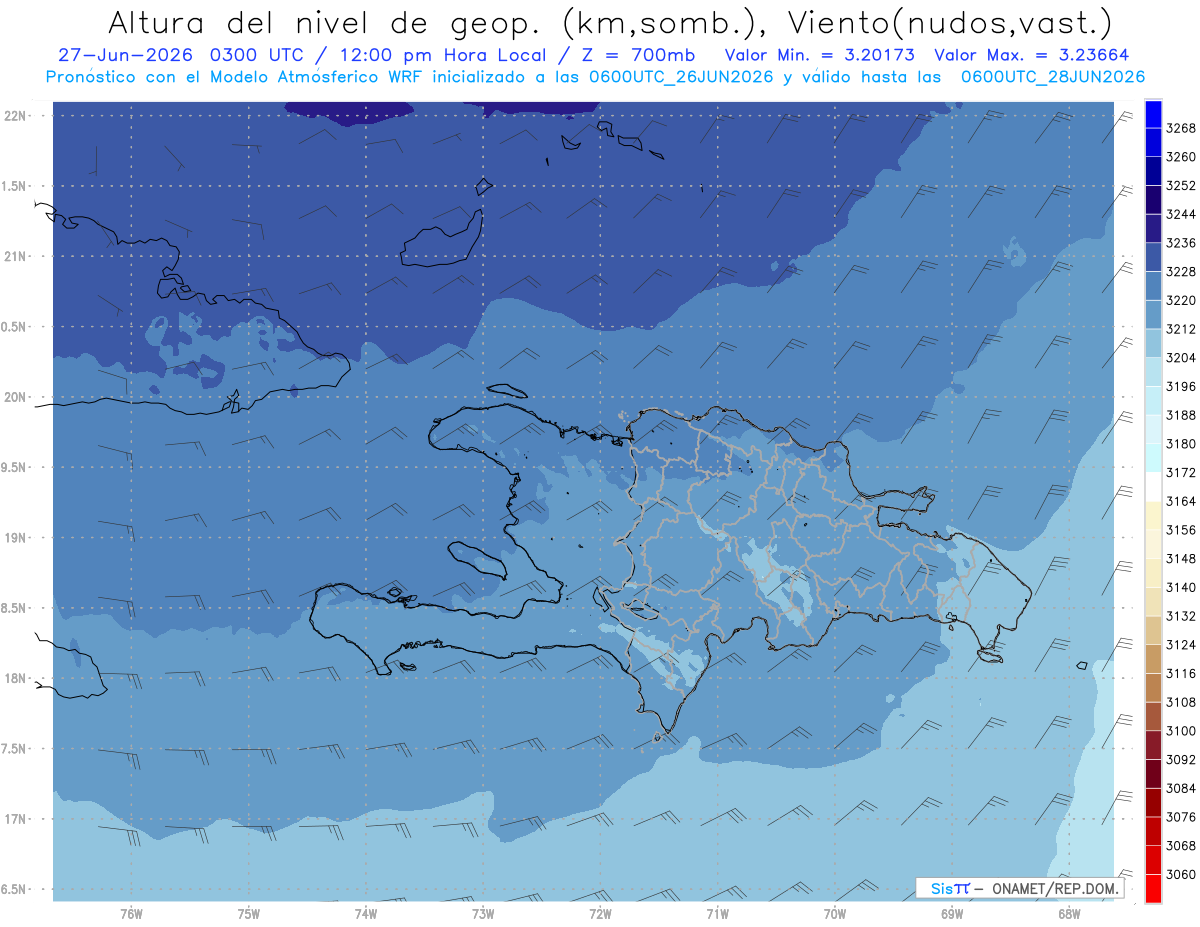Click the legend swatch between 3244 and 3236
The image size is (1200, 927).
(1152, 229)
